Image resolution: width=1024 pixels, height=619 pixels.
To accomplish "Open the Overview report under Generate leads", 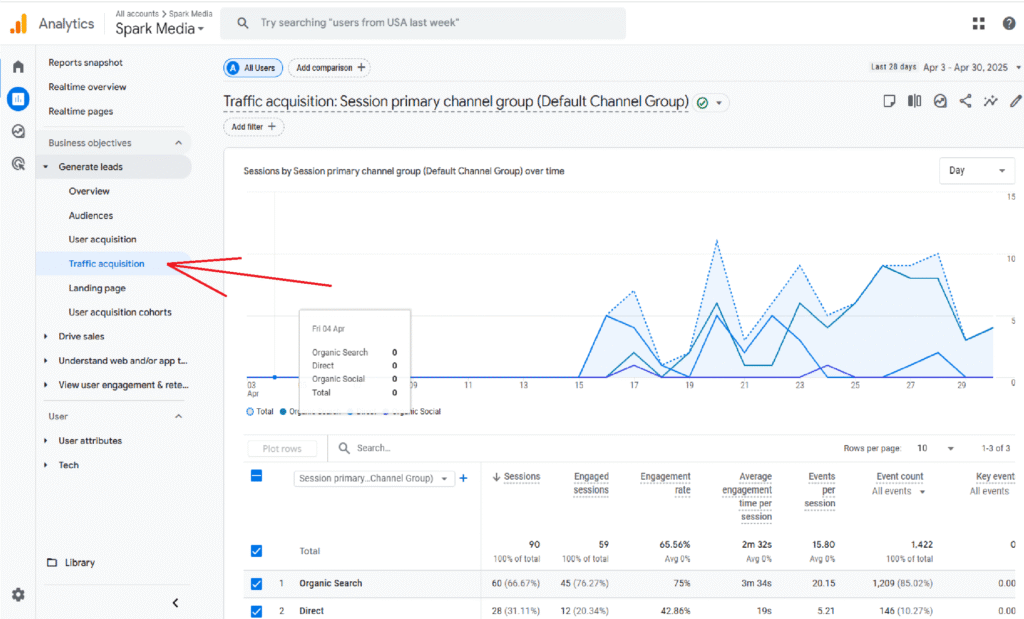I will click(x=89, y=191).
